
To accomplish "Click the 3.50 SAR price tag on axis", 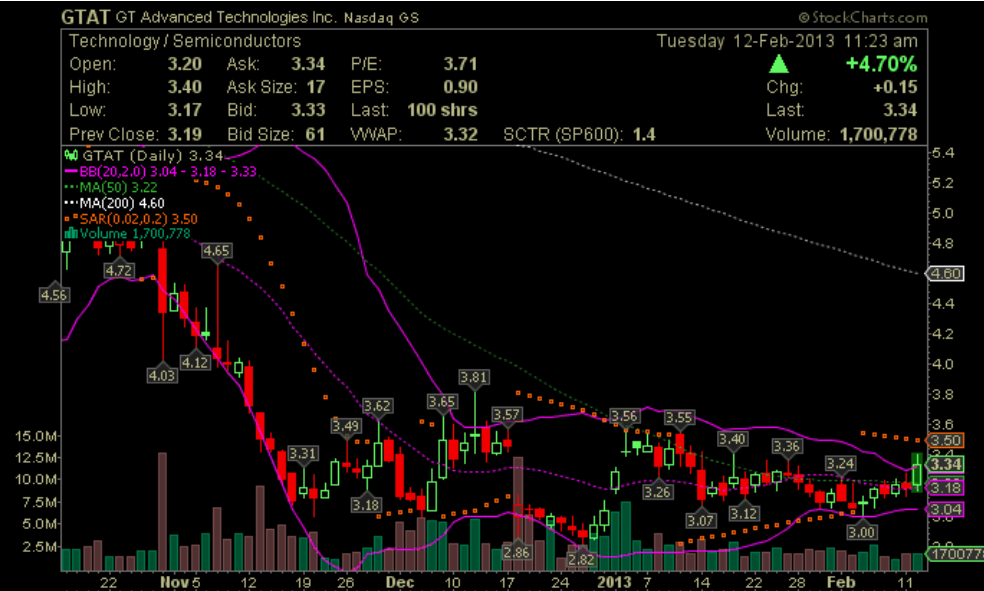I will tap(945, 440).
